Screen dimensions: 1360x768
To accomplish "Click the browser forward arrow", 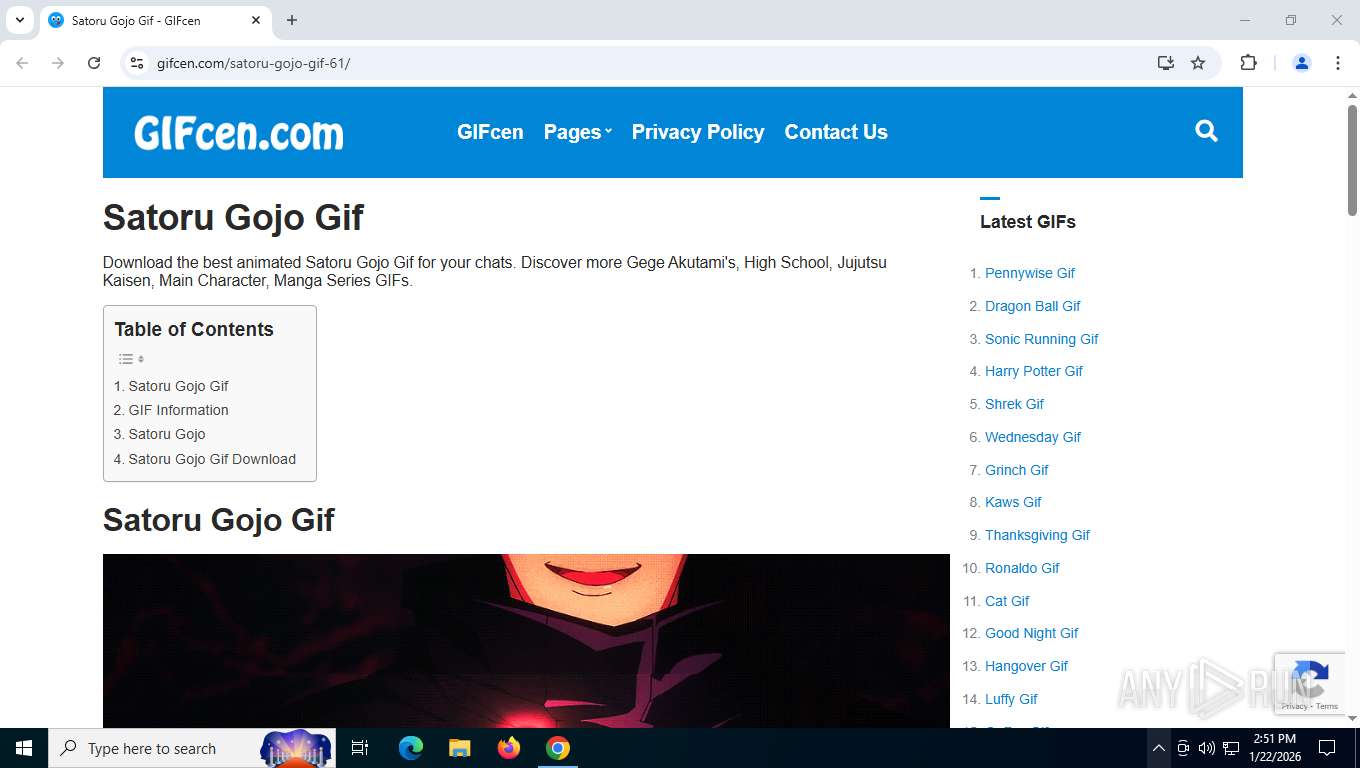I will pyautogui.click(x=58, y=63).
